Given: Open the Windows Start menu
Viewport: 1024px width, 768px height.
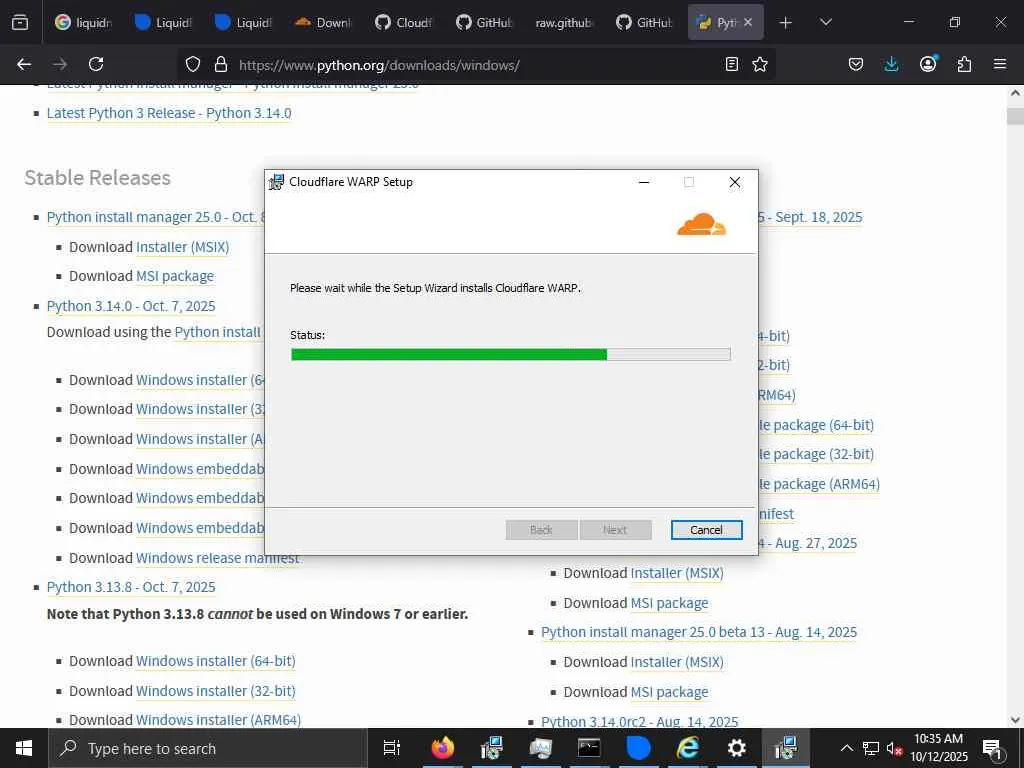Looking at the screenshot, I should [x=24, y=748].
